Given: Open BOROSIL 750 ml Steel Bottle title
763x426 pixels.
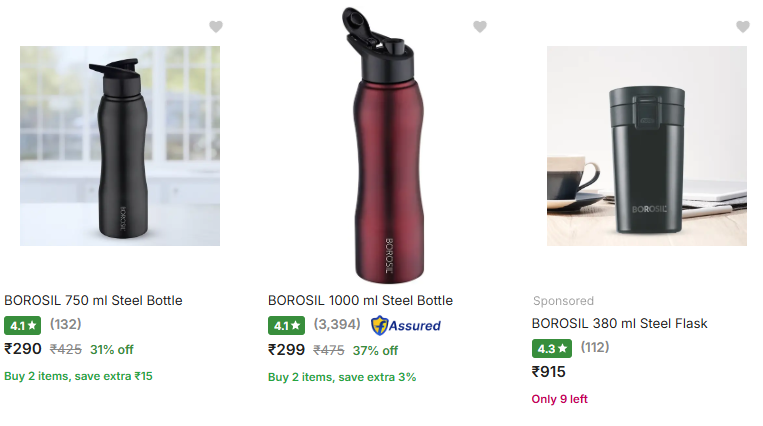Looking at the screenshot, I should [x=93, y=300].
